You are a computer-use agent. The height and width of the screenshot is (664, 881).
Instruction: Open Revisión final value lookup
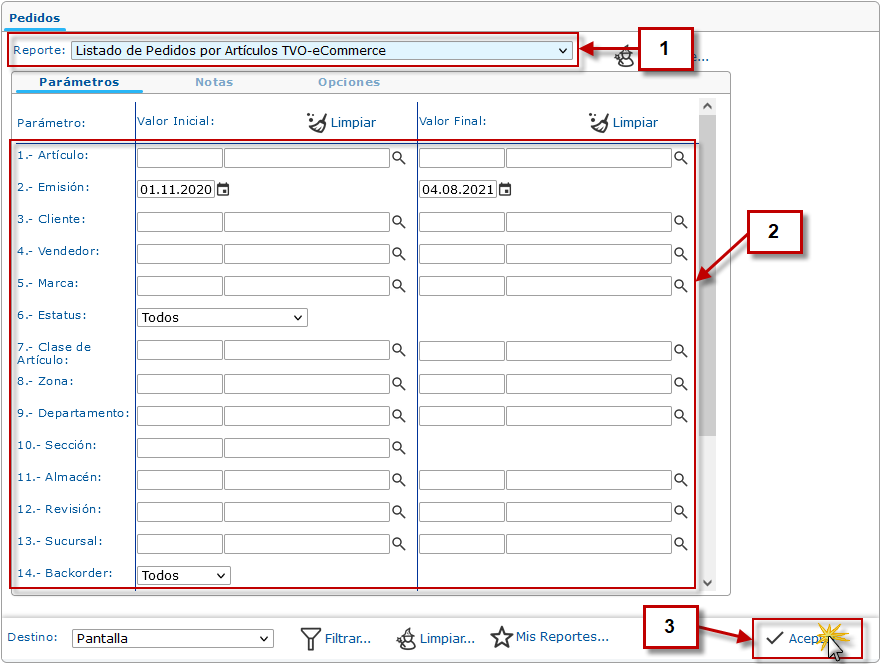[x=680, y=511]
